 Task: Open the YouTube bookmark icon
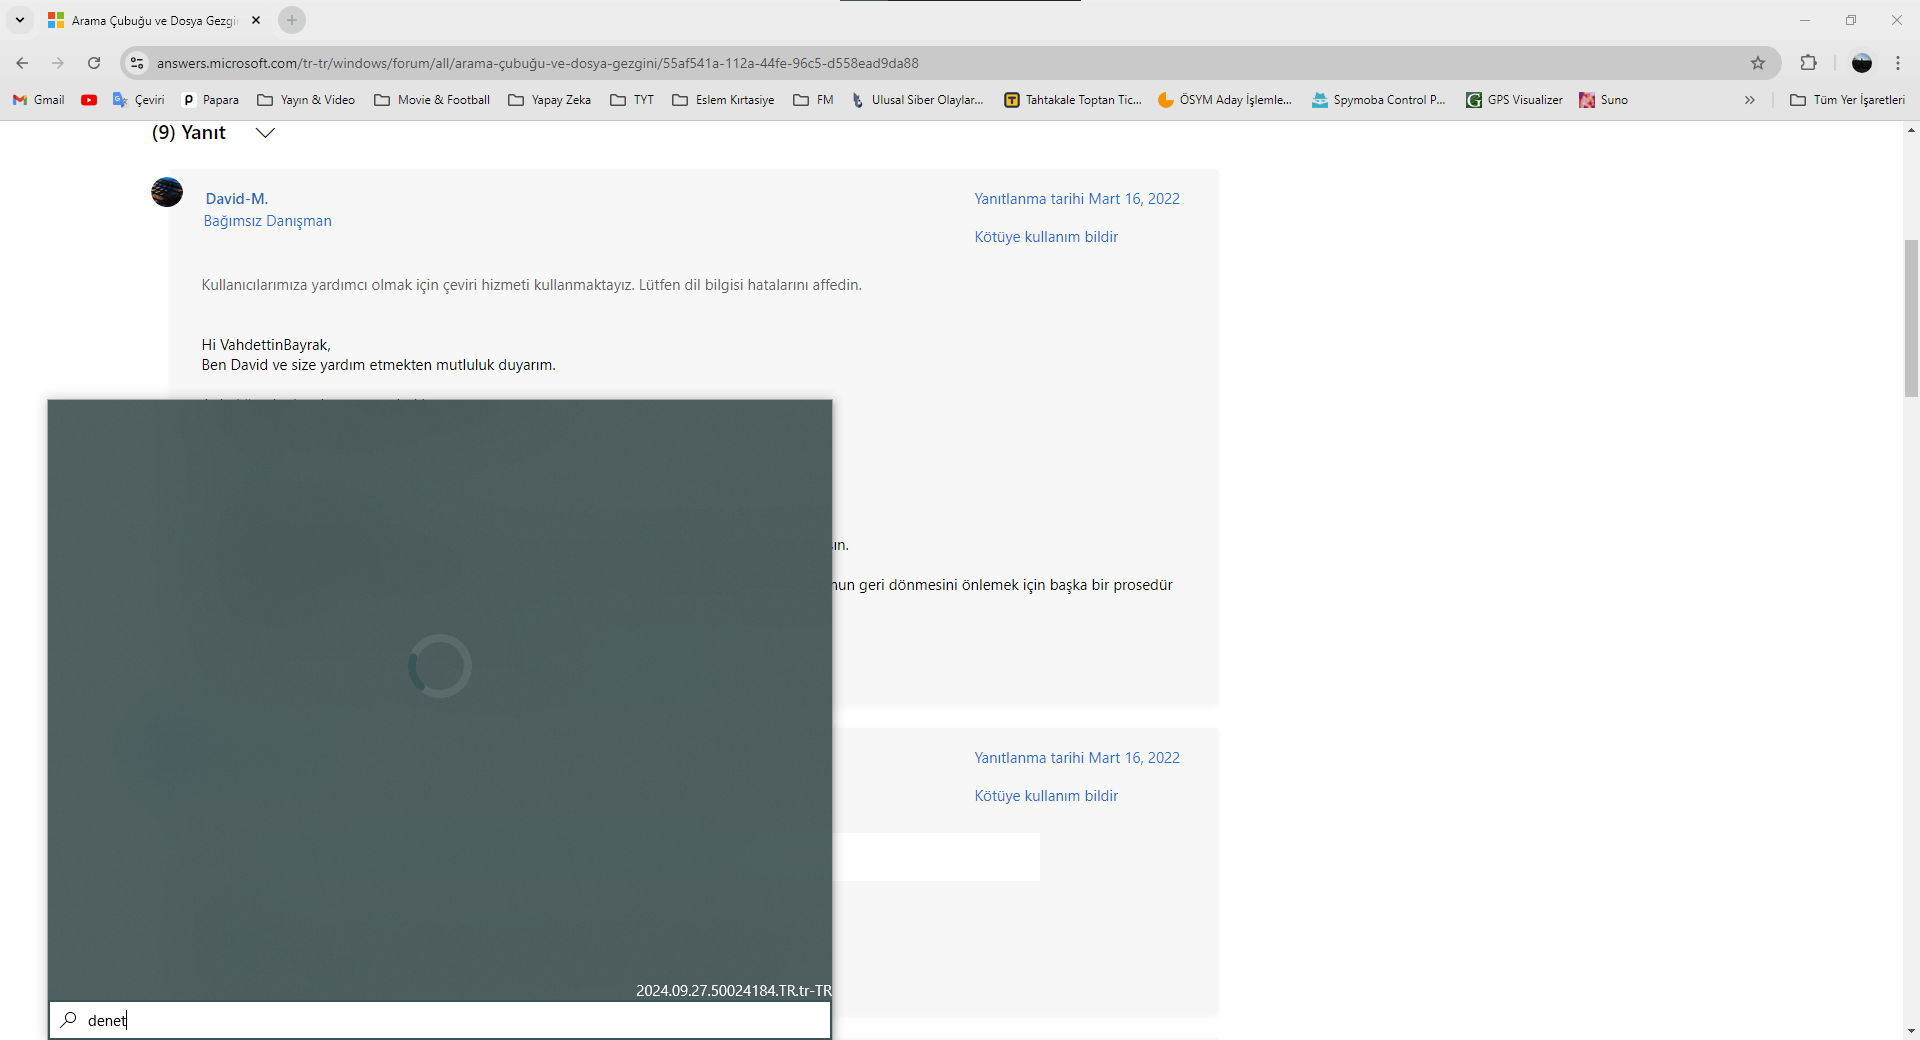89,100
